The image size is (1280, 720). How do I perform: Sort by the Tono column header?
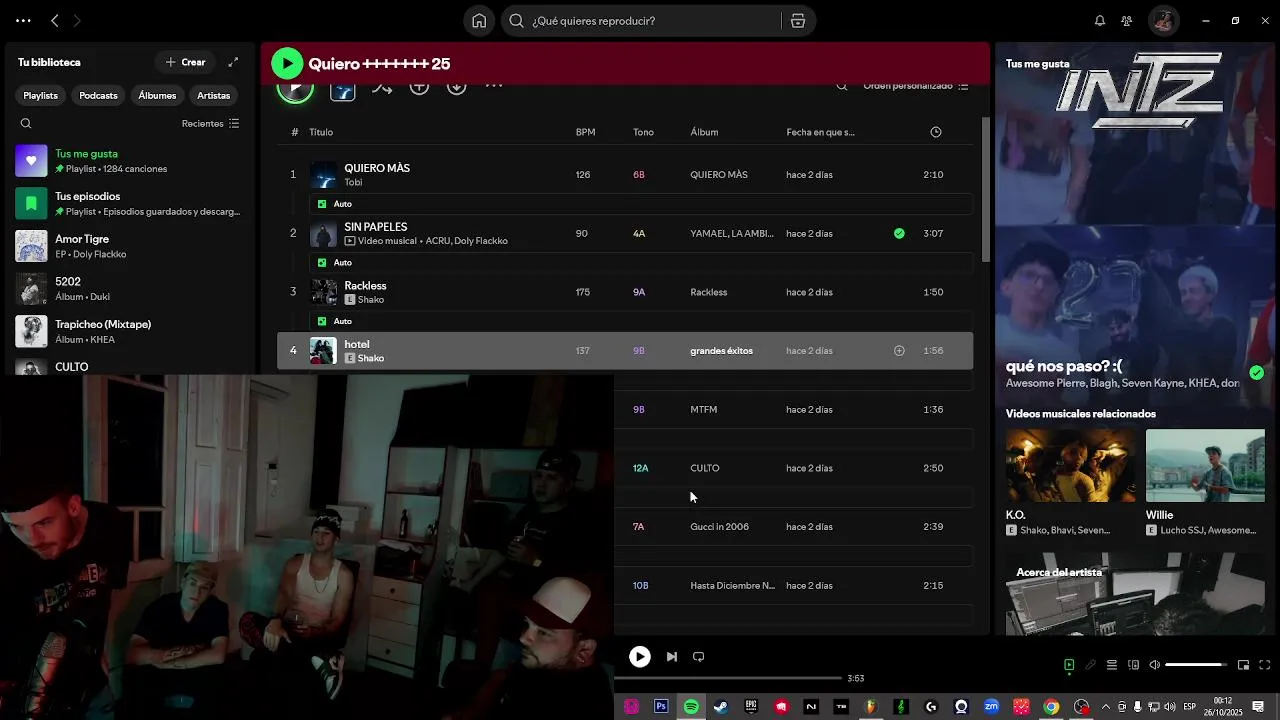point(643,132)
